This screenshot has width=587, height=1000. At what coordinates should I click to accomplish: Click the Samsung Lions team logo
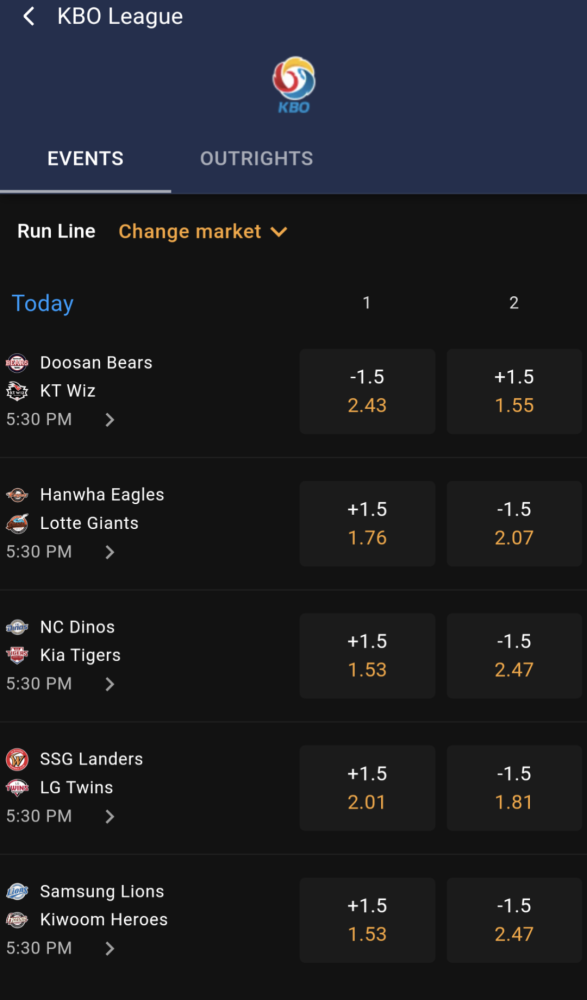point(17,892)
